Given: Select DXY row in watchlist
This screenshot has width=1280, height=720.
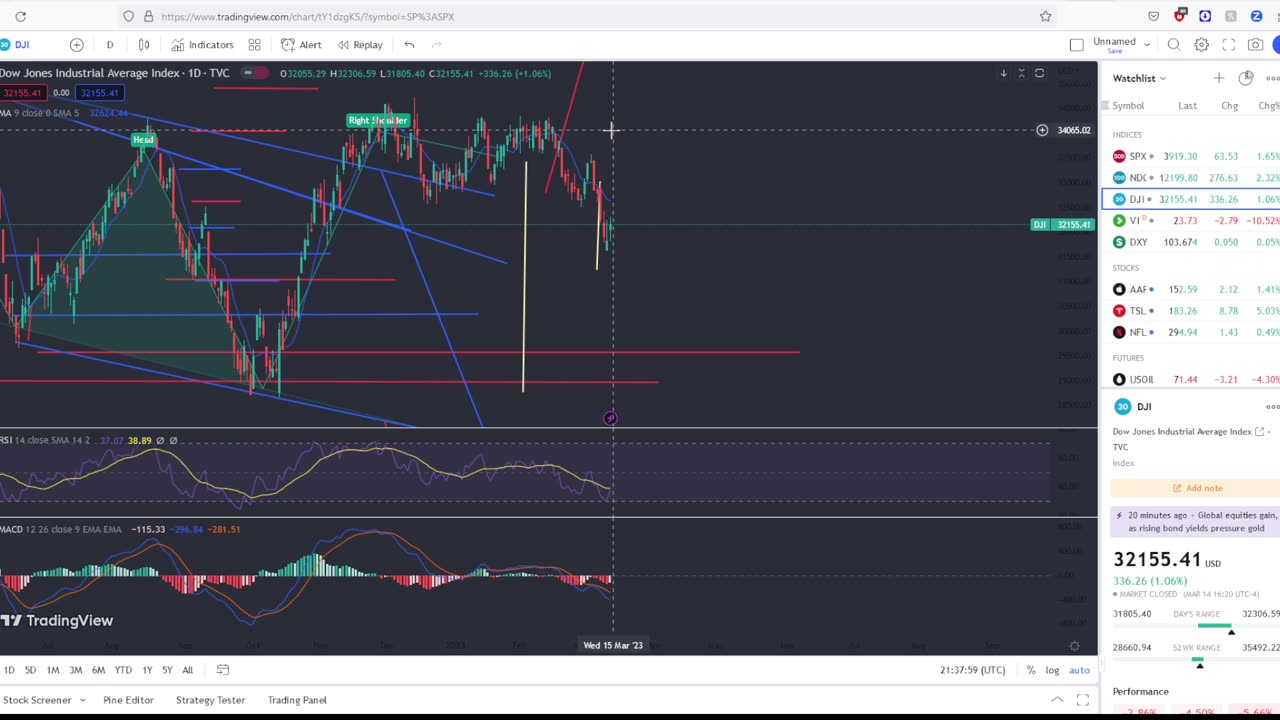Looking at the screenshot, I should point(1192,242).
